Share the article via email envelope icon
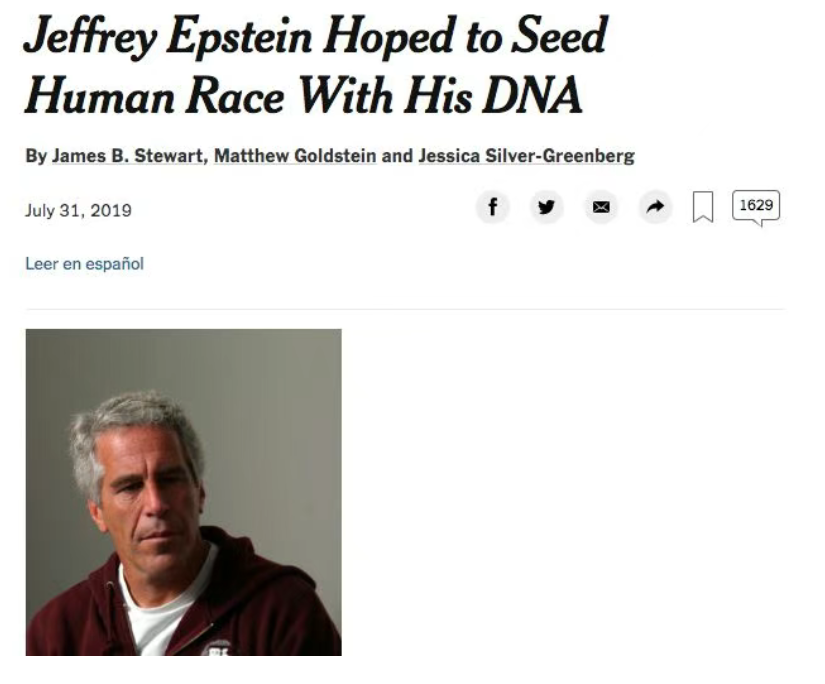 coord(601,207)
